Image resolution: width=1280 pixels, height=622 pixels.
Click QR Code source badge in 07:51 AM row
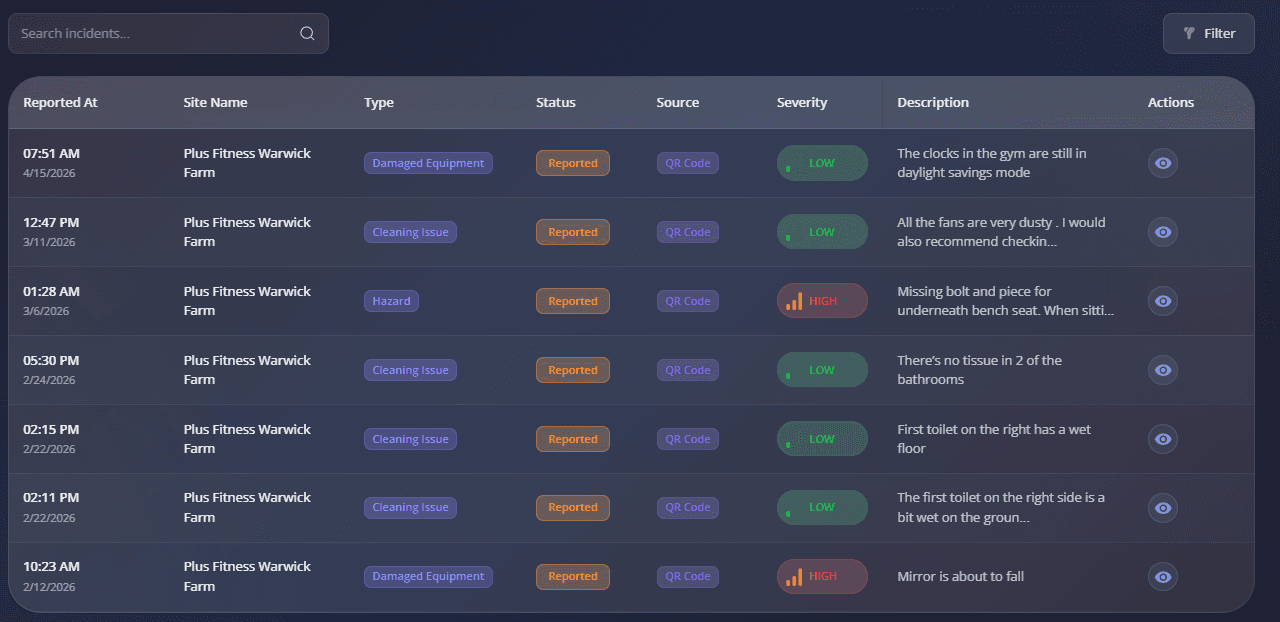click(x=688, y=163)
